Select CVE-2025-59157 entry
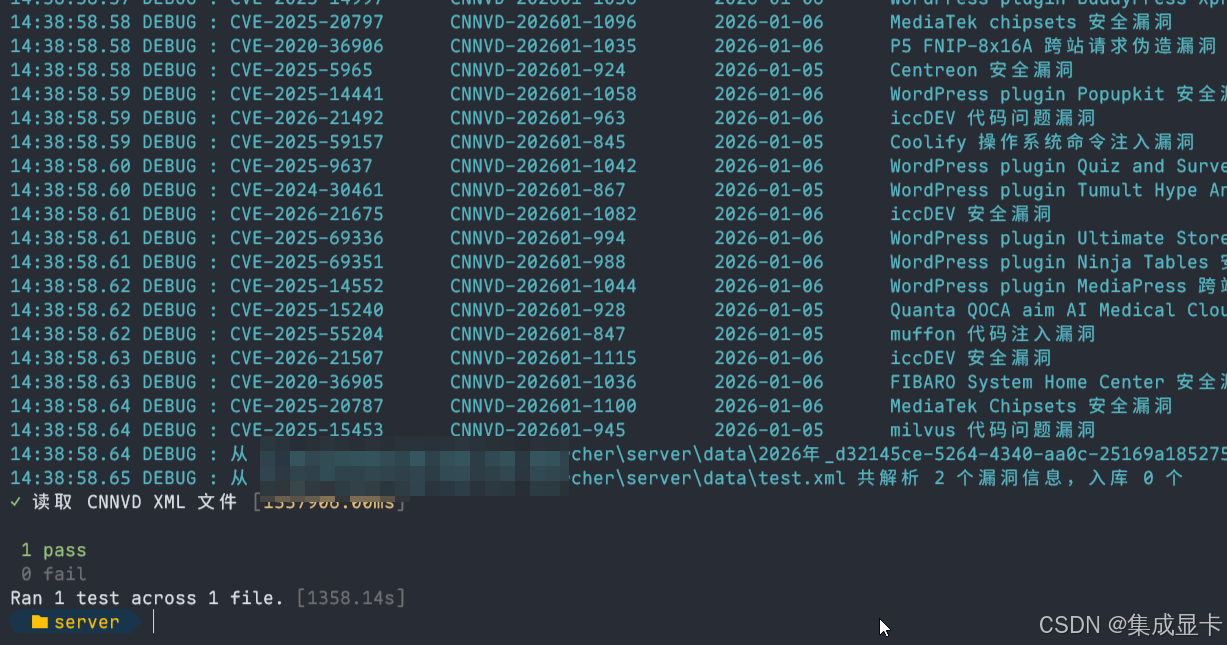Viewport: 1227px width, 645px height. click(x=306, y=142)
